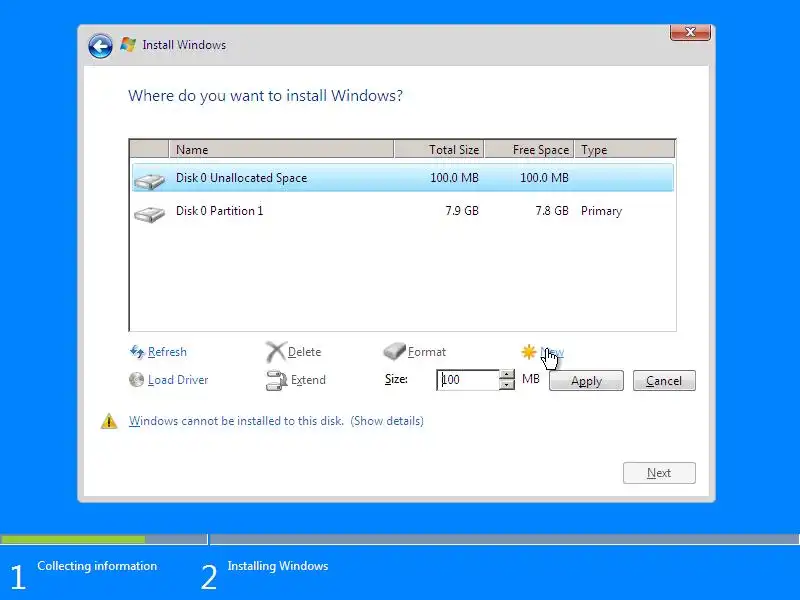Click the disk icon for Unallocated Space
This screenshot has height=600, width=800.
(x=149, y=181)
